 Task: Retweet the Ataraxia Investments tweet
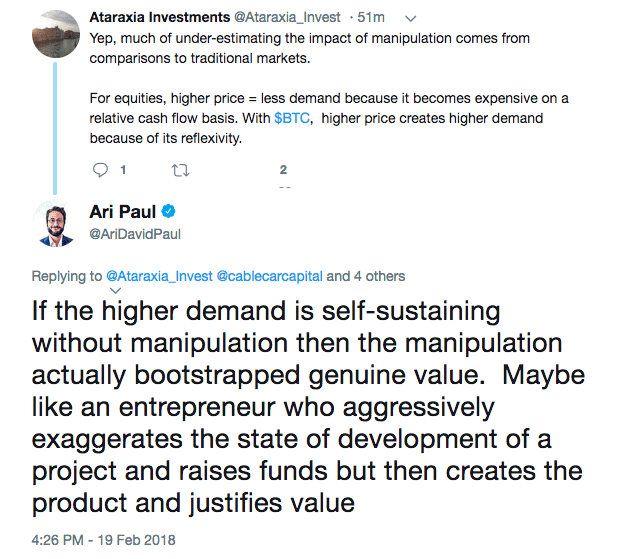tap(180, 170)
